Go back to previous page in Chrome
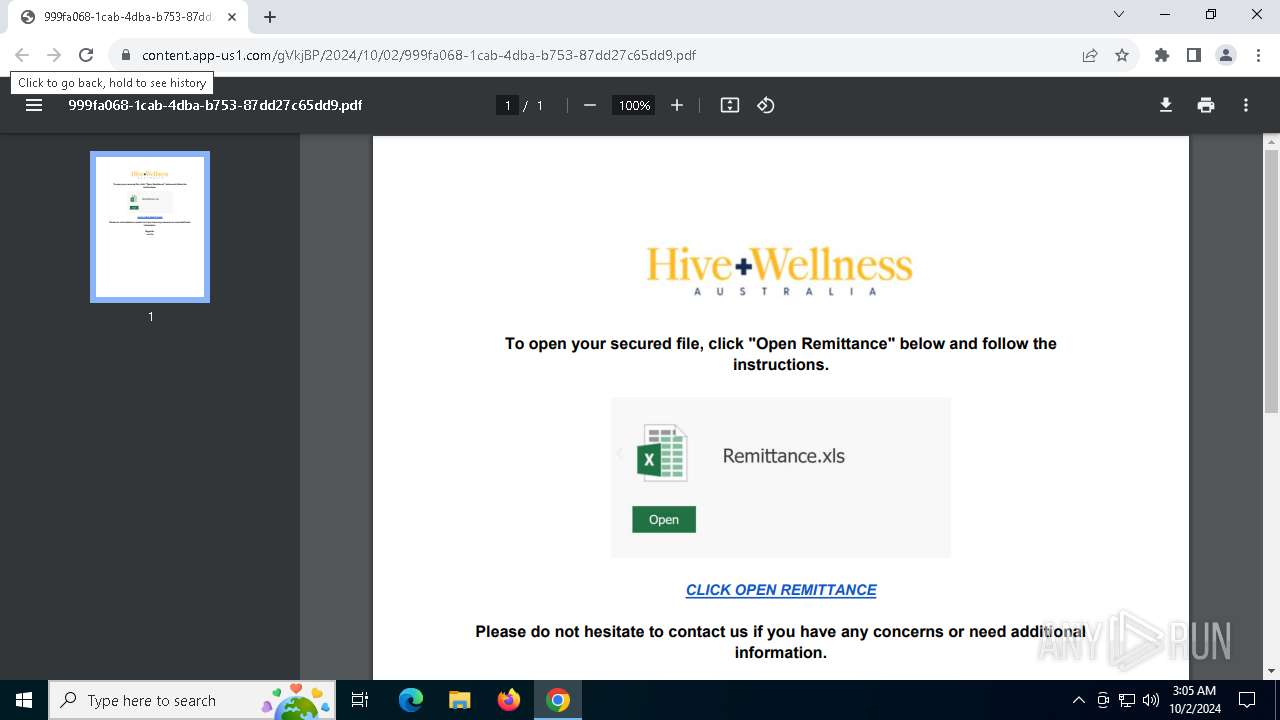Viewport: 1280px width, 720px height. (22, 55)
